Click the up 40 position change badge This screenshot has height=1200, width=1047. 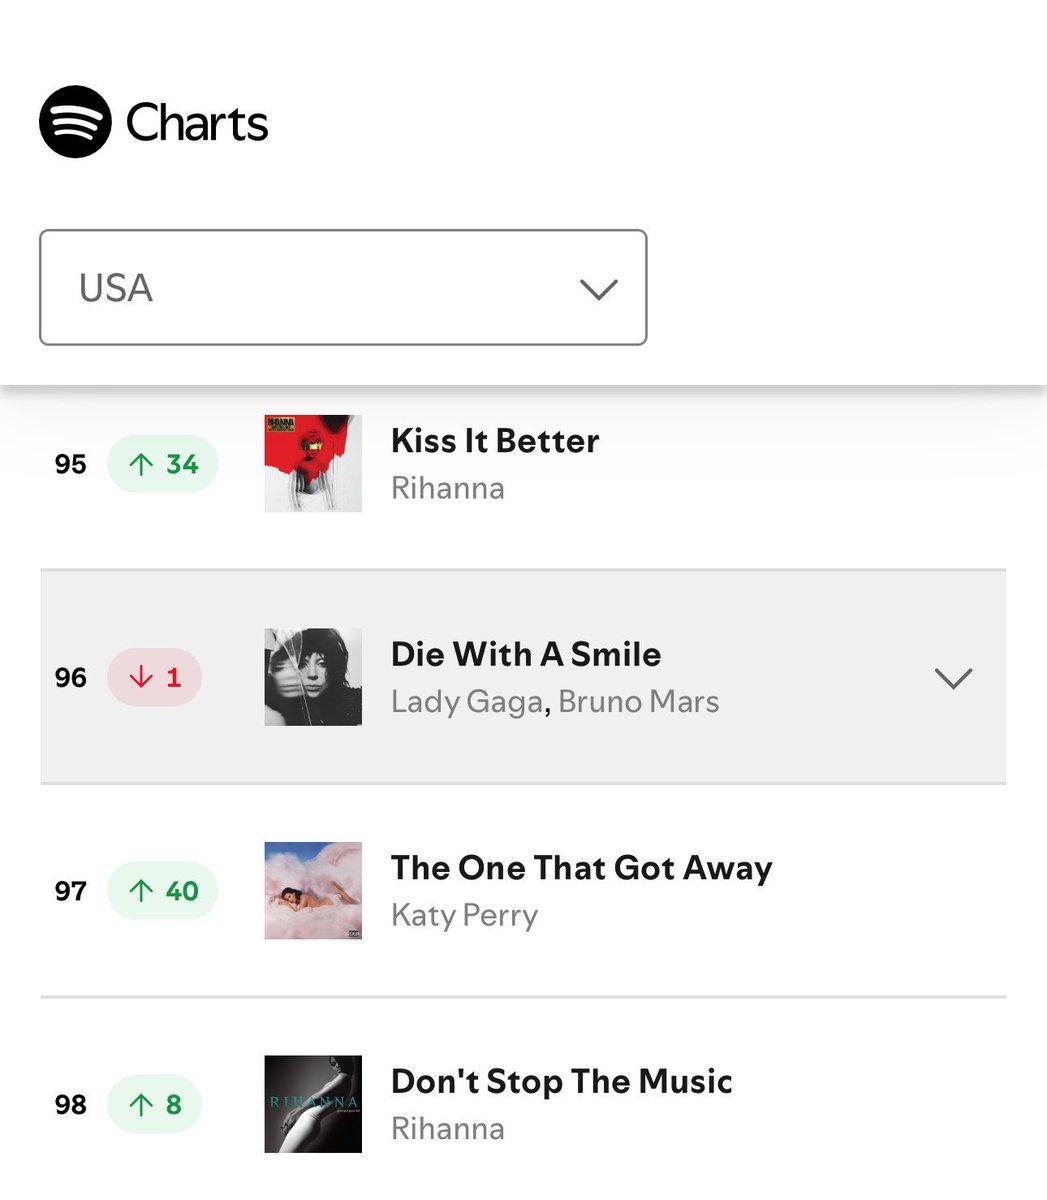(163, 891)
